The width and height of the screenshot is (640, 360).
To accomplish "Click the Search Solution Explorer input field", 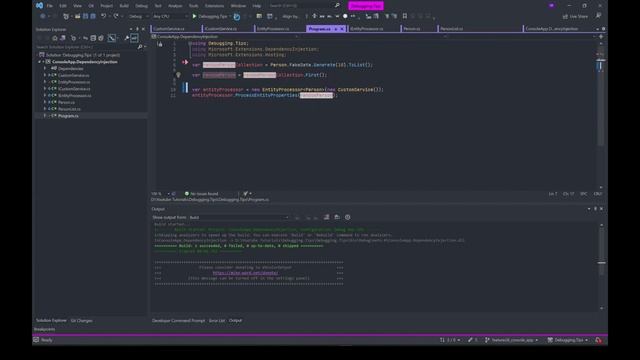I will click(86, 47).
